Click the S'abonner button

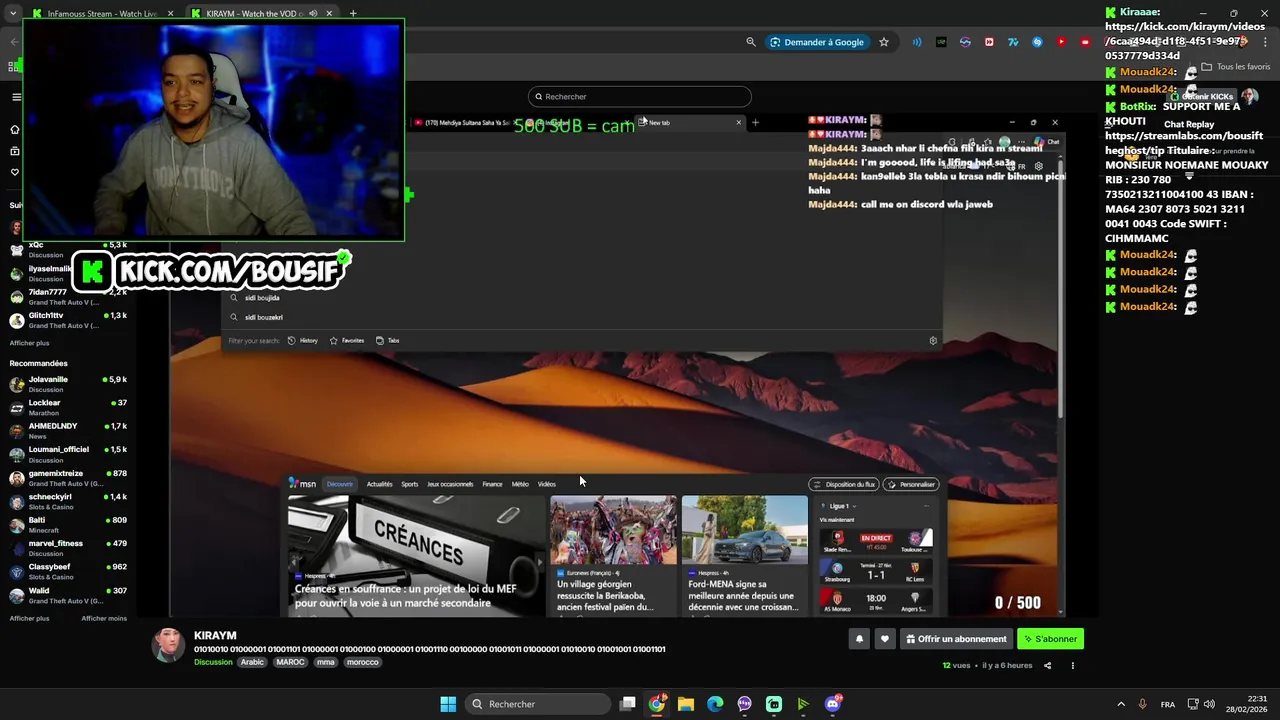1050,639
